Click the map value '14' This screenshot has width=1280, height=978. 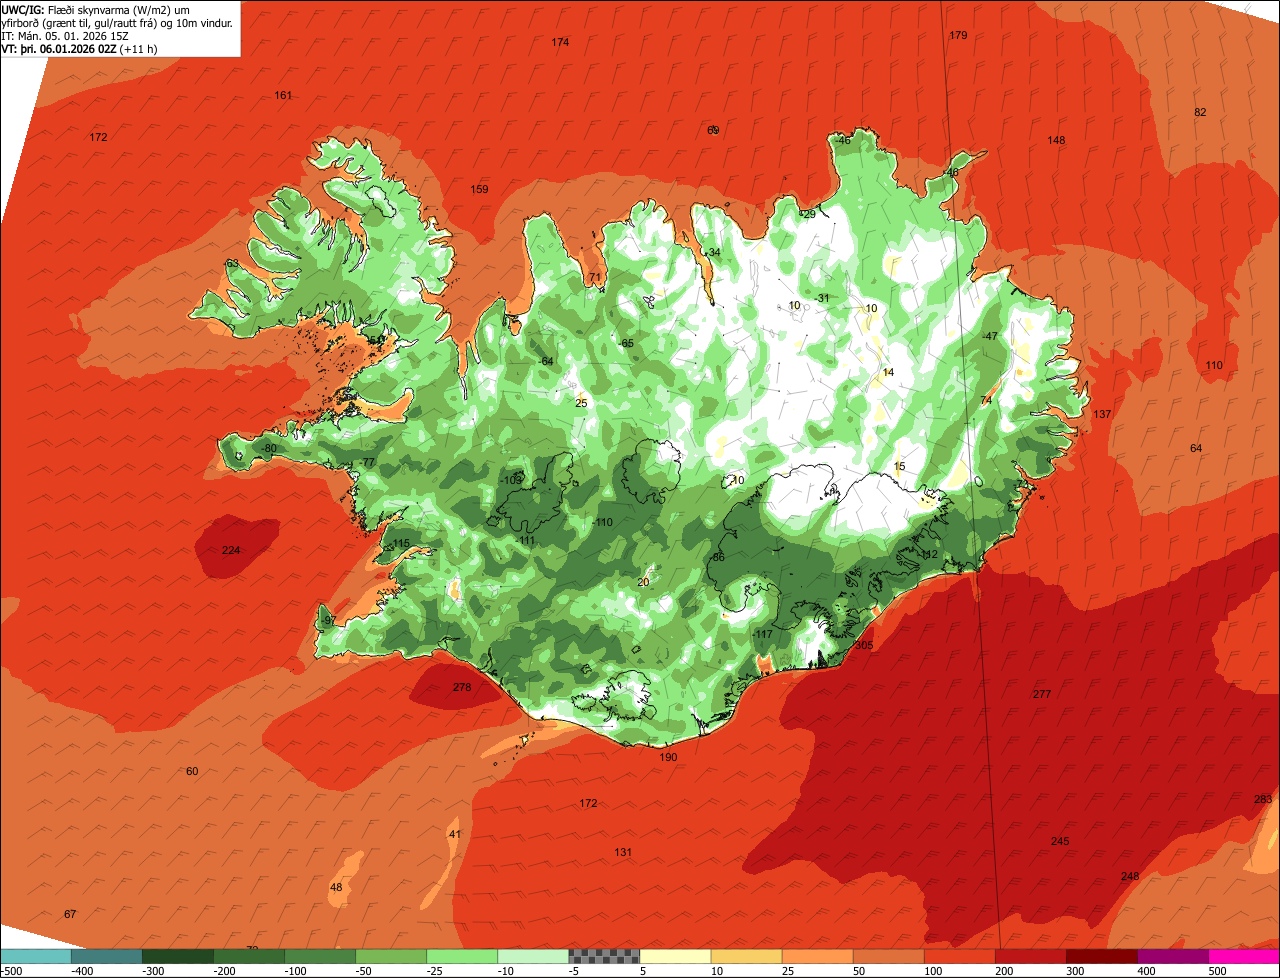click(x=888, y=372)
